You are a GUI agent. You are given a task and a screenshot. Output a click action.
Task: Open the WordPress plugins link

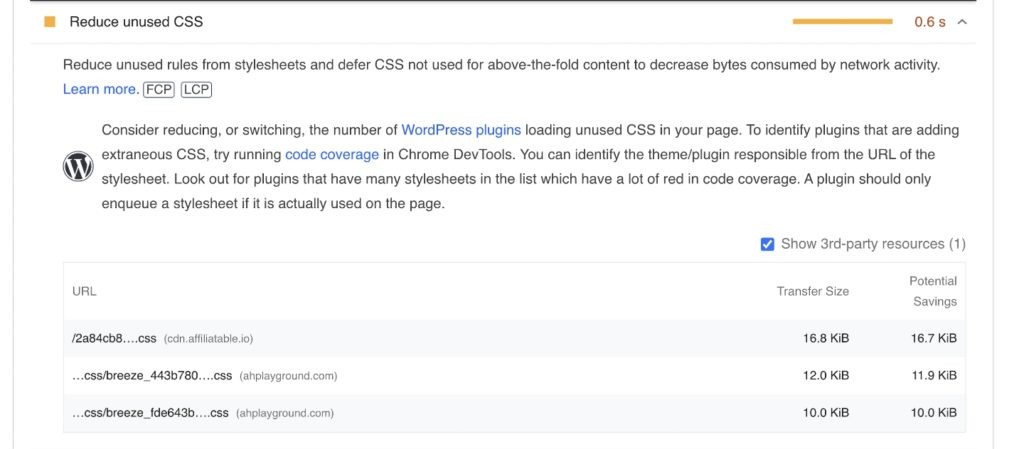click(x=460, y=130)
